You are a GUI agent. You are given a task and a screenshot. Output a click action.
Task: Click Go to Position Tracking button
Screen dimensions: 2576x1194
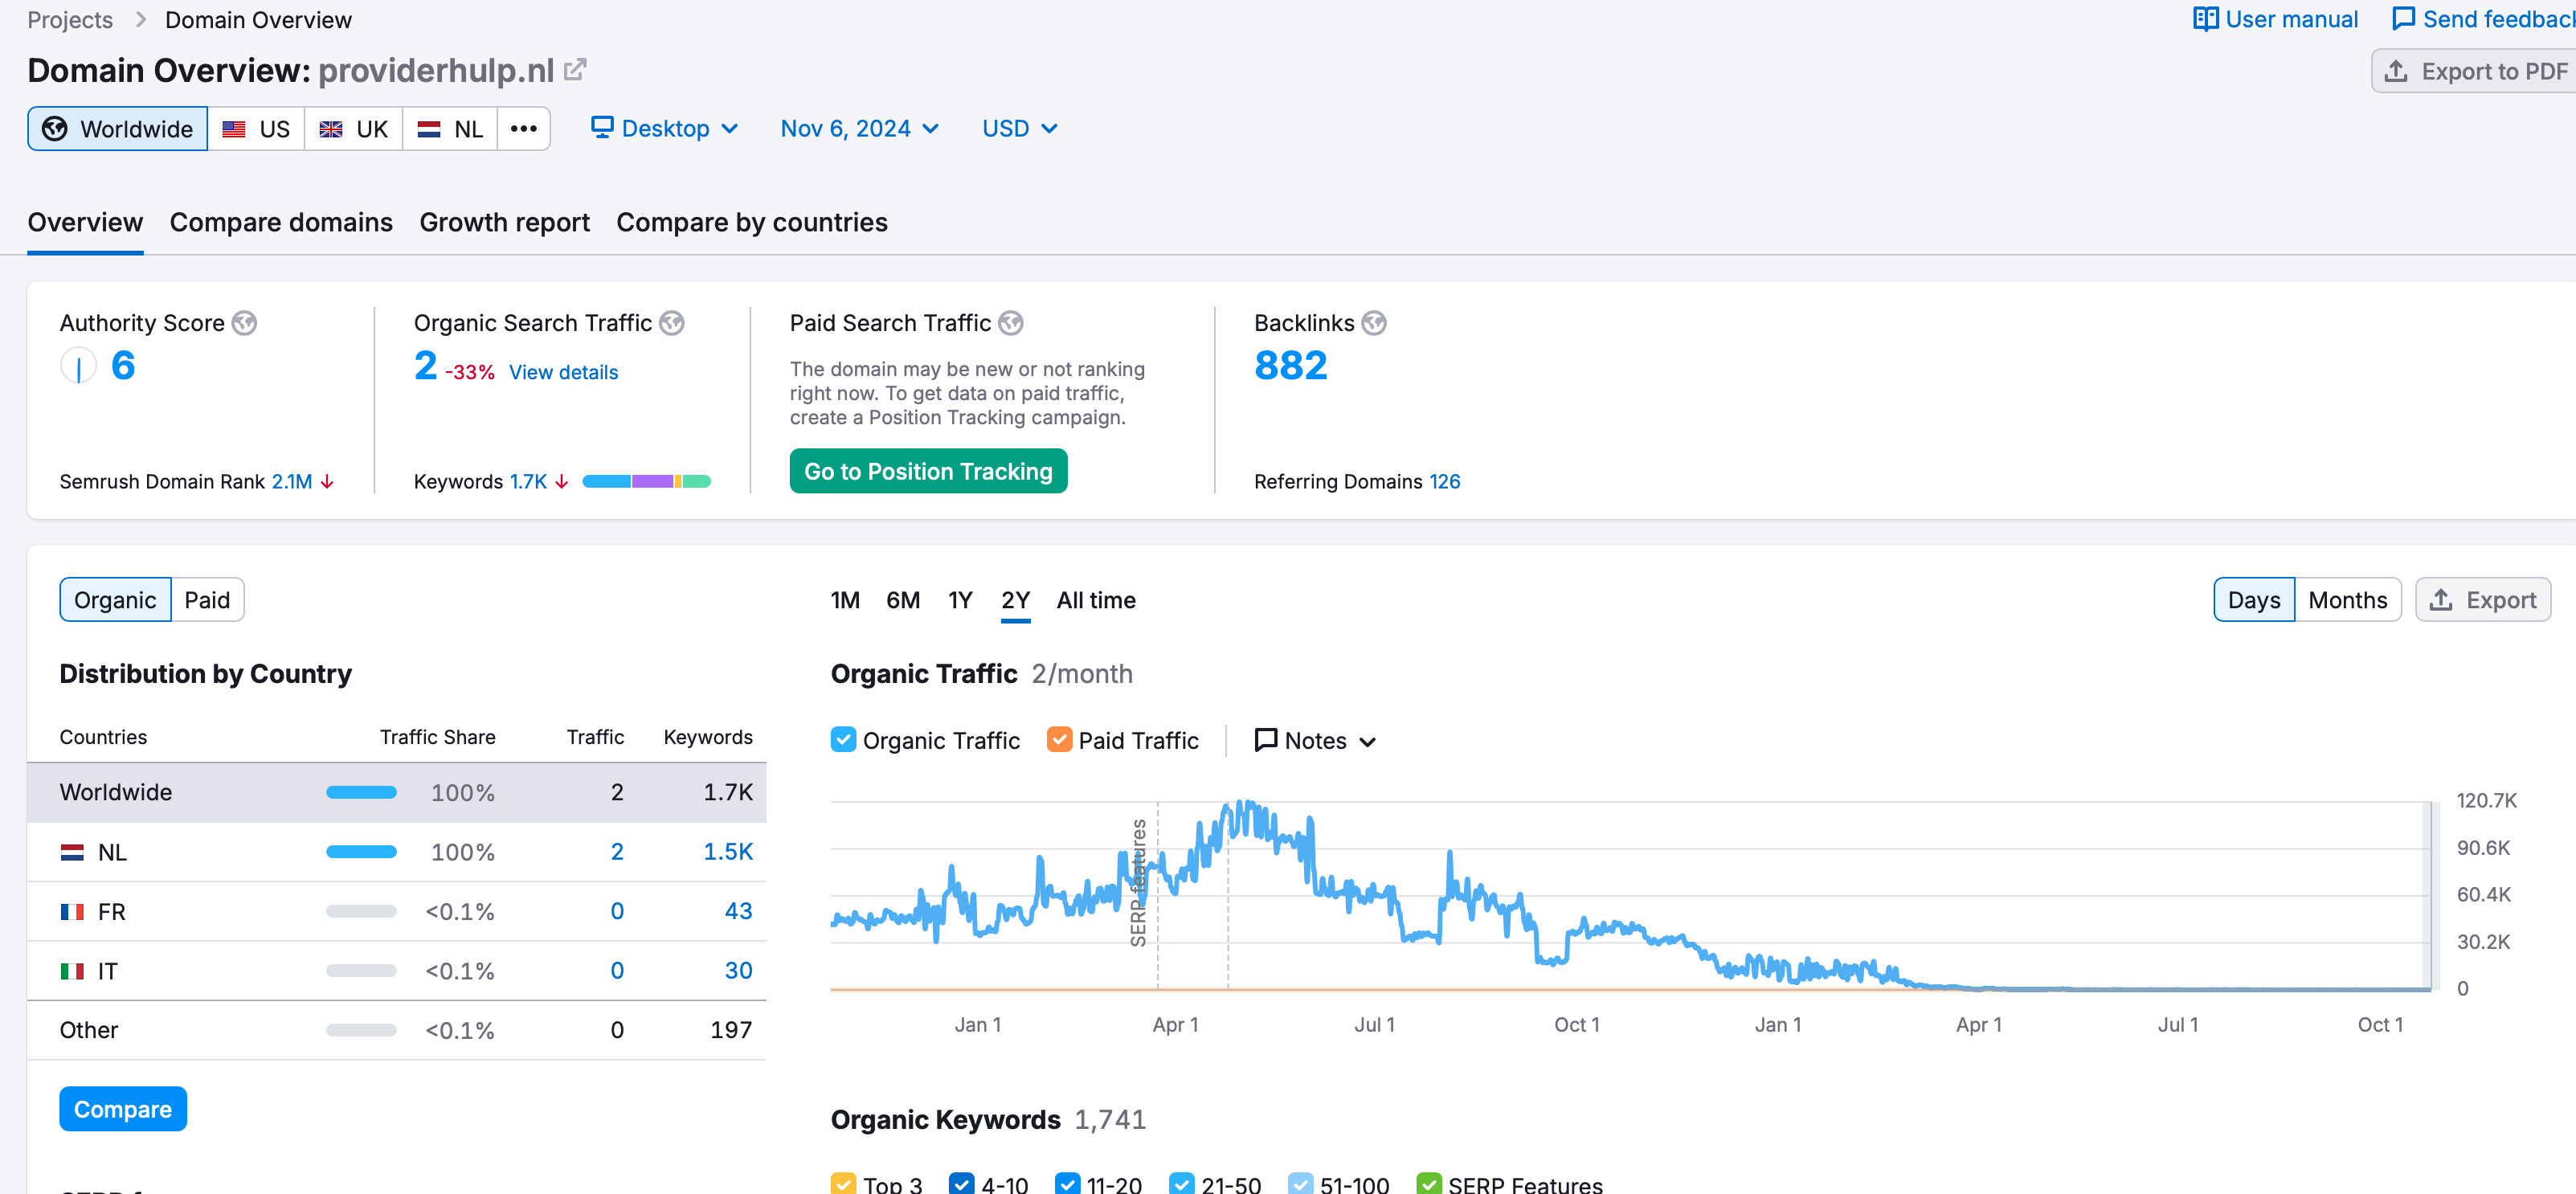tap(928, 471)
